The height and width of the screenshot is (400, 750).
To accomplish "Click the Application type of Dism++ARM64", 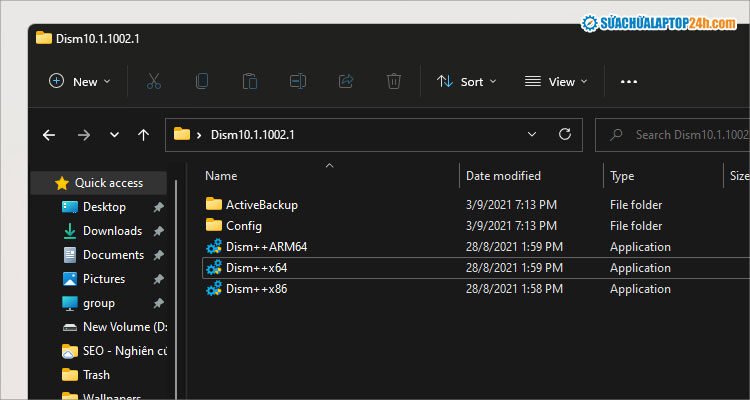I will 640,247.
